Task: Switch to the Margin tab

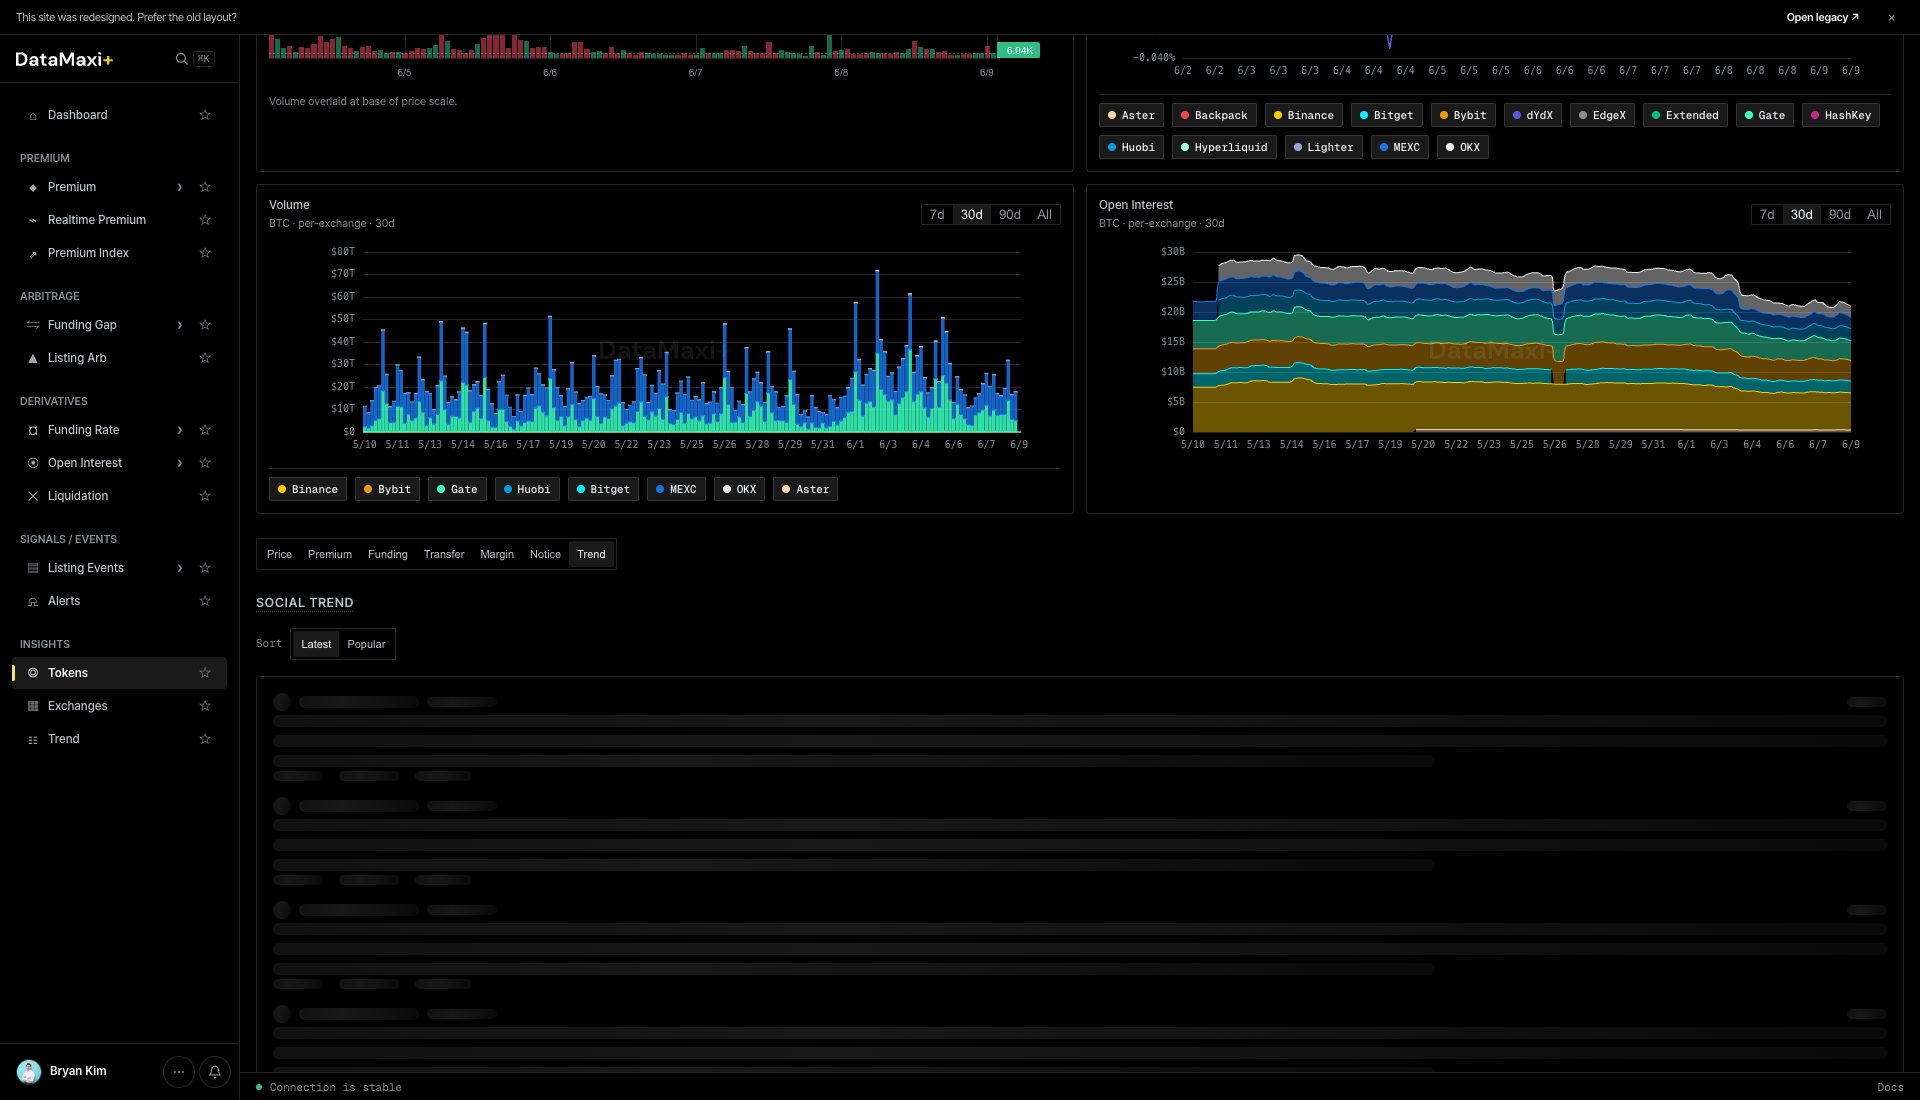Action: (497, 554)
